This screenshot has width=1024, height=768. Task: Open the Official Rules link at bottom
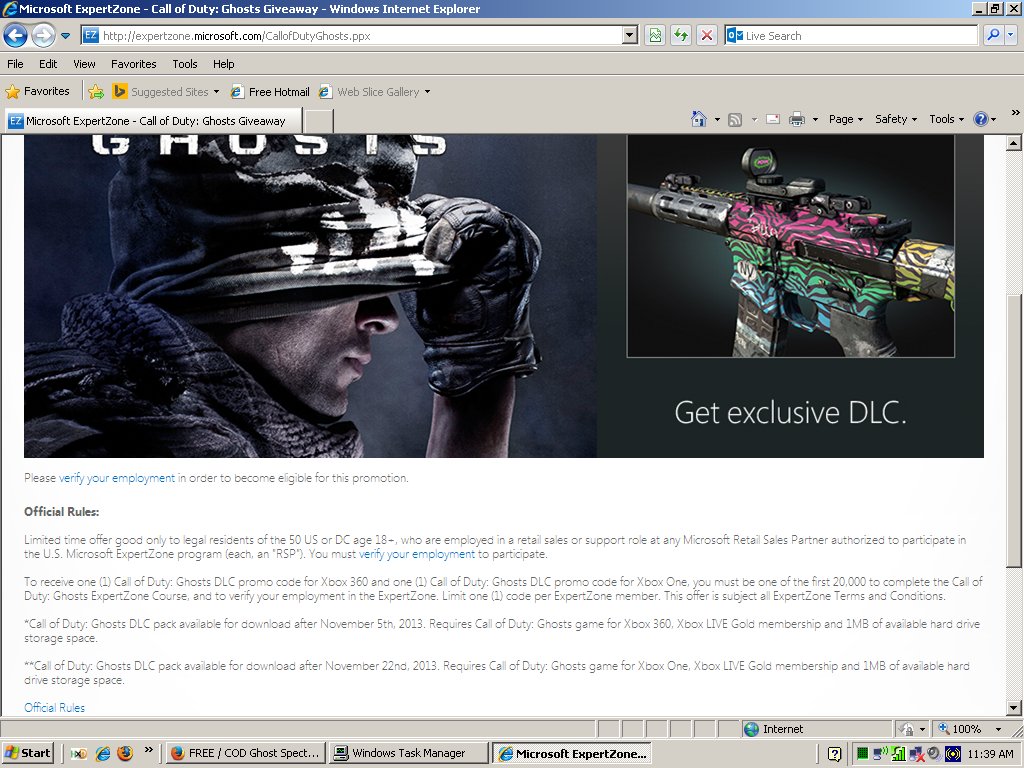54,707
